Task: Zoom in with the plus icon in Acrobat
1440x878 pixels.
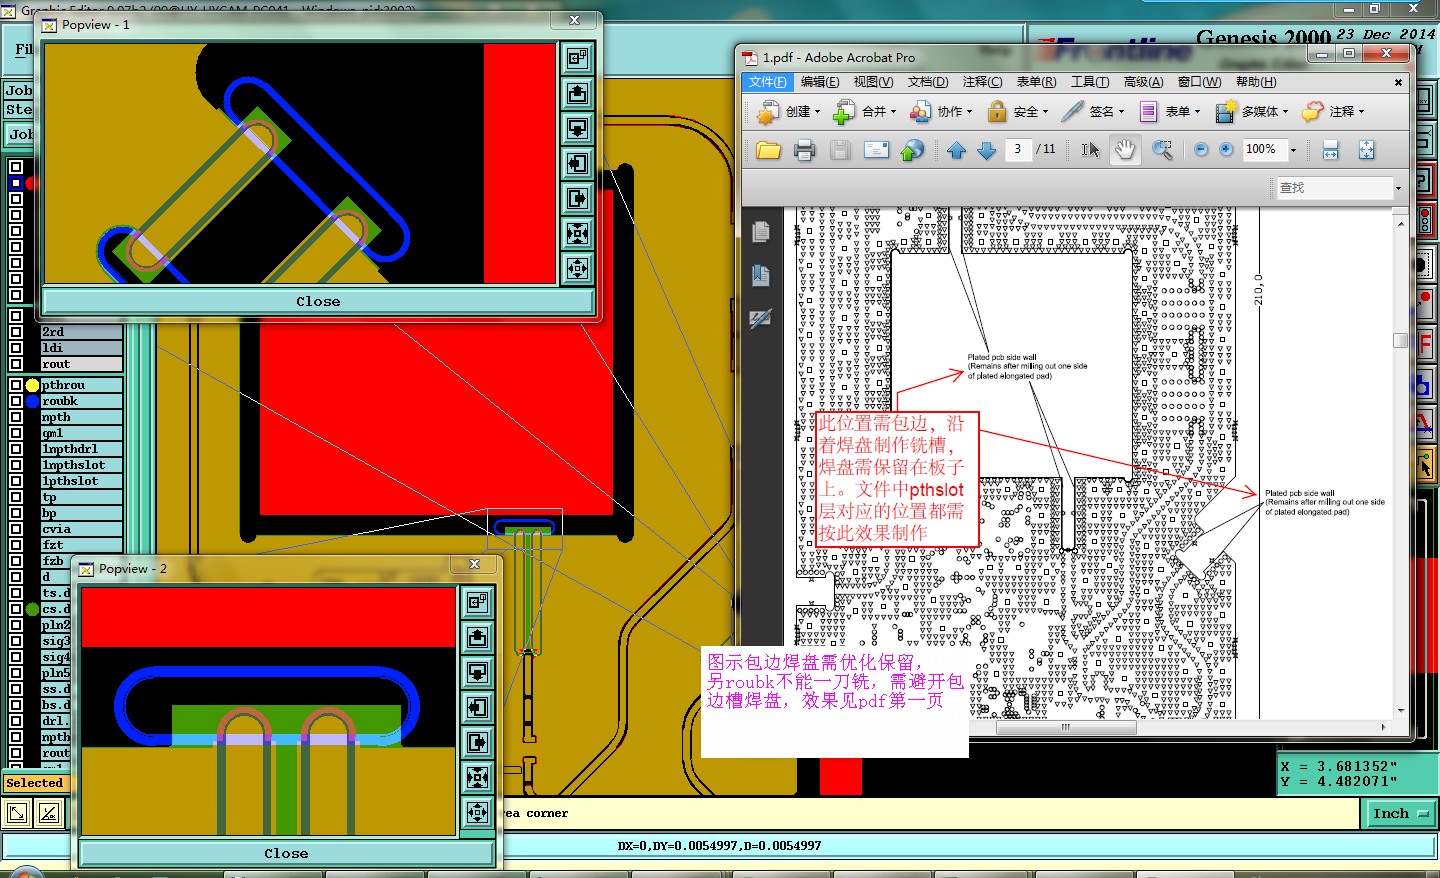Action: pos(1226,150)
